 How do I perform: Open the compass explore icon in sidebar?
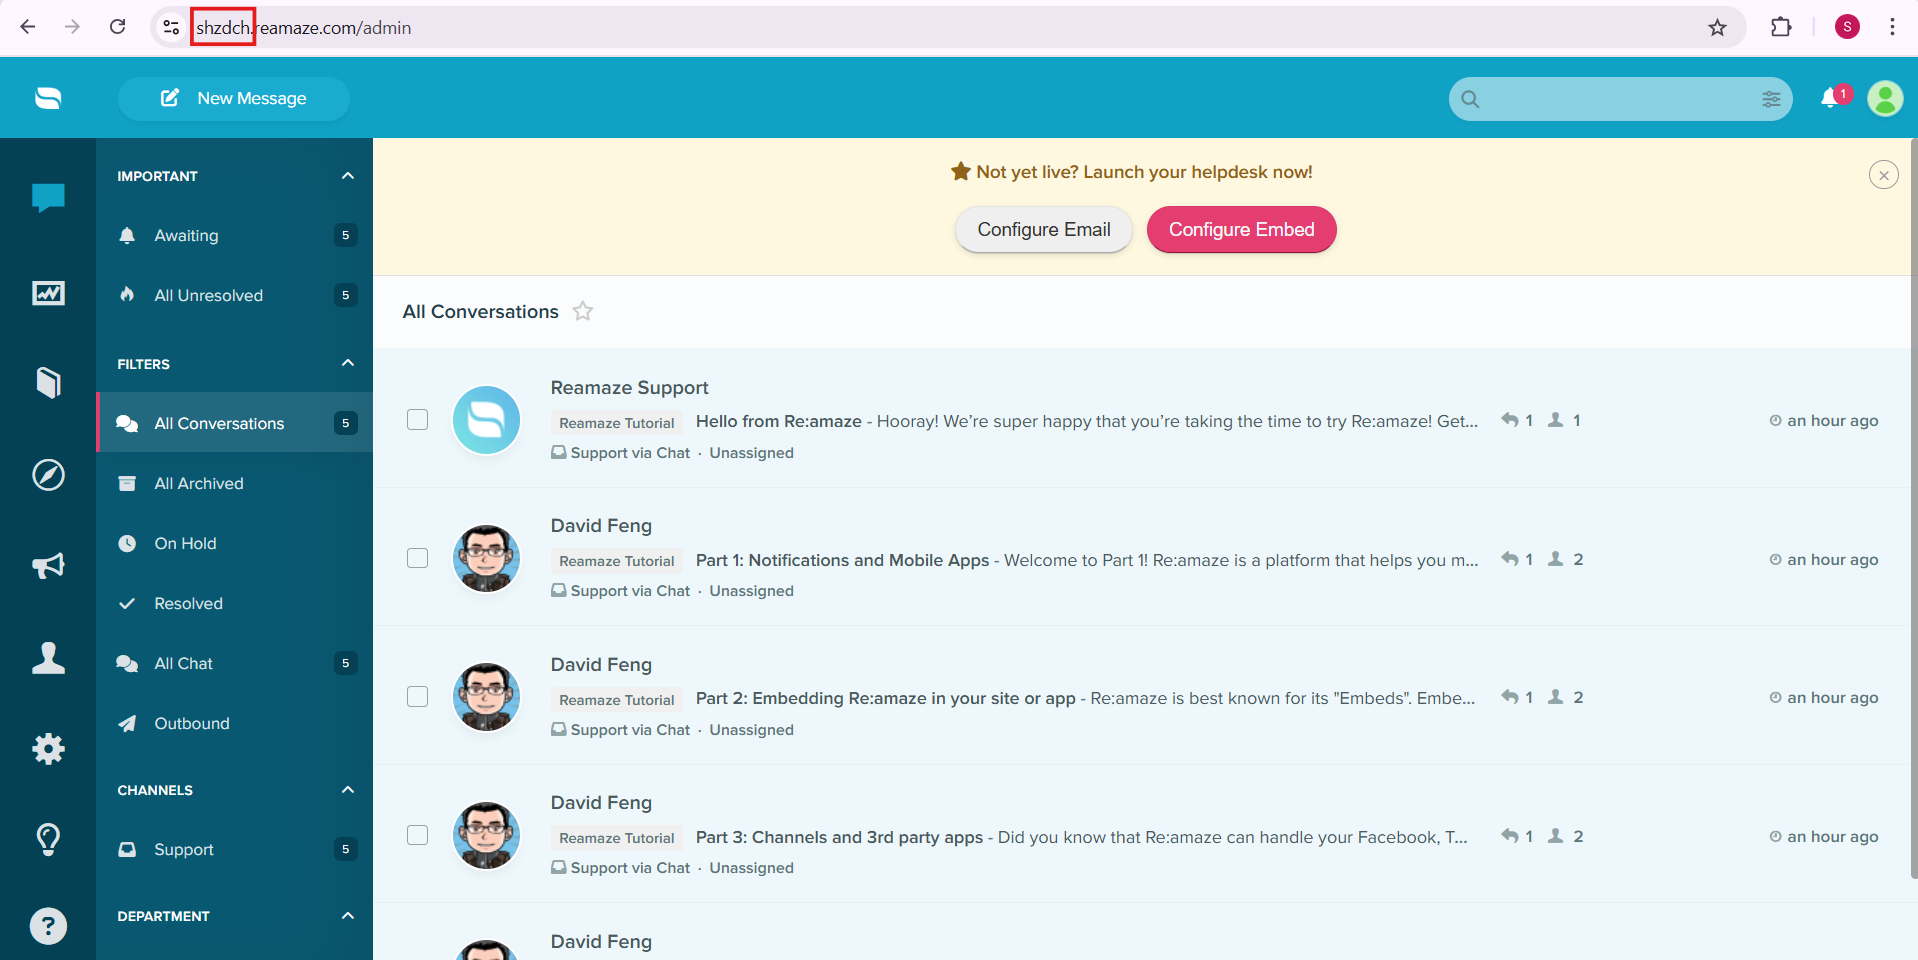48,474
